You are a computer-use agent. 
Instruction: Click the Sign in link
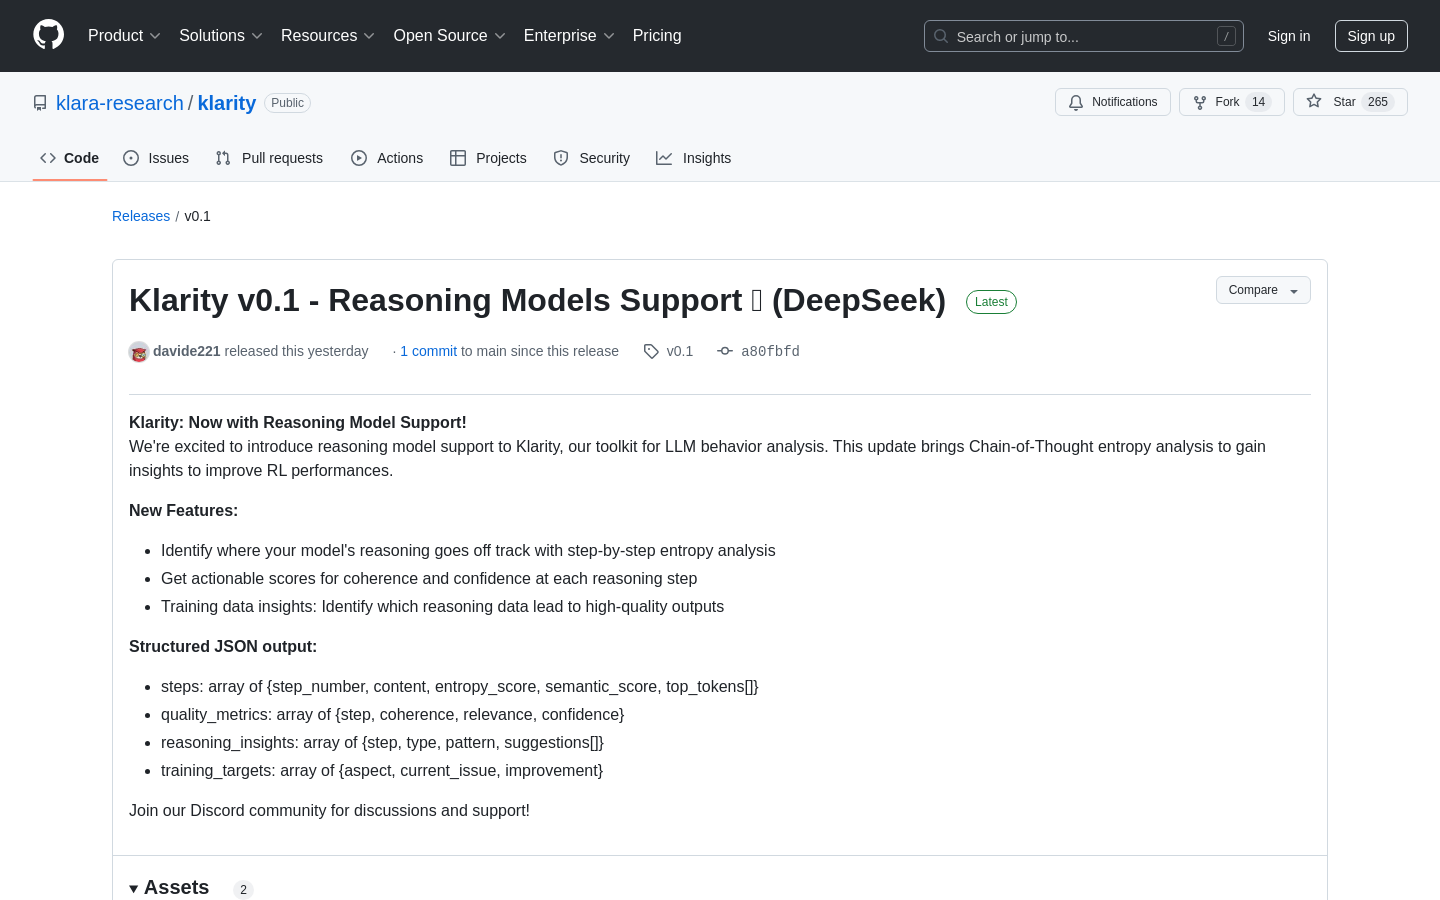(1289, 36)
